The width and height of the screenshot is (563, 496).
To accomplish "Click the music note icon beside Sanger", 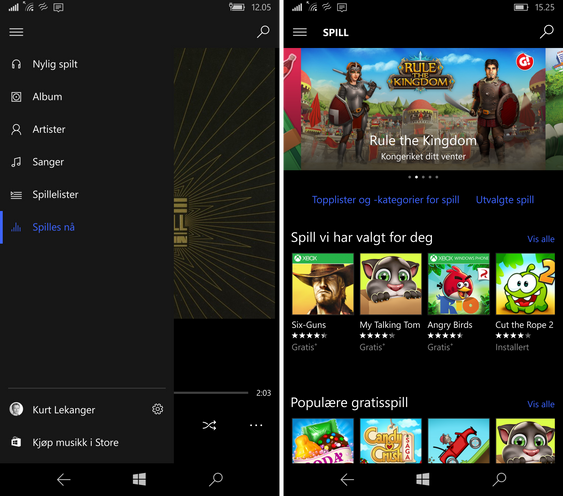I will [16, 162].
